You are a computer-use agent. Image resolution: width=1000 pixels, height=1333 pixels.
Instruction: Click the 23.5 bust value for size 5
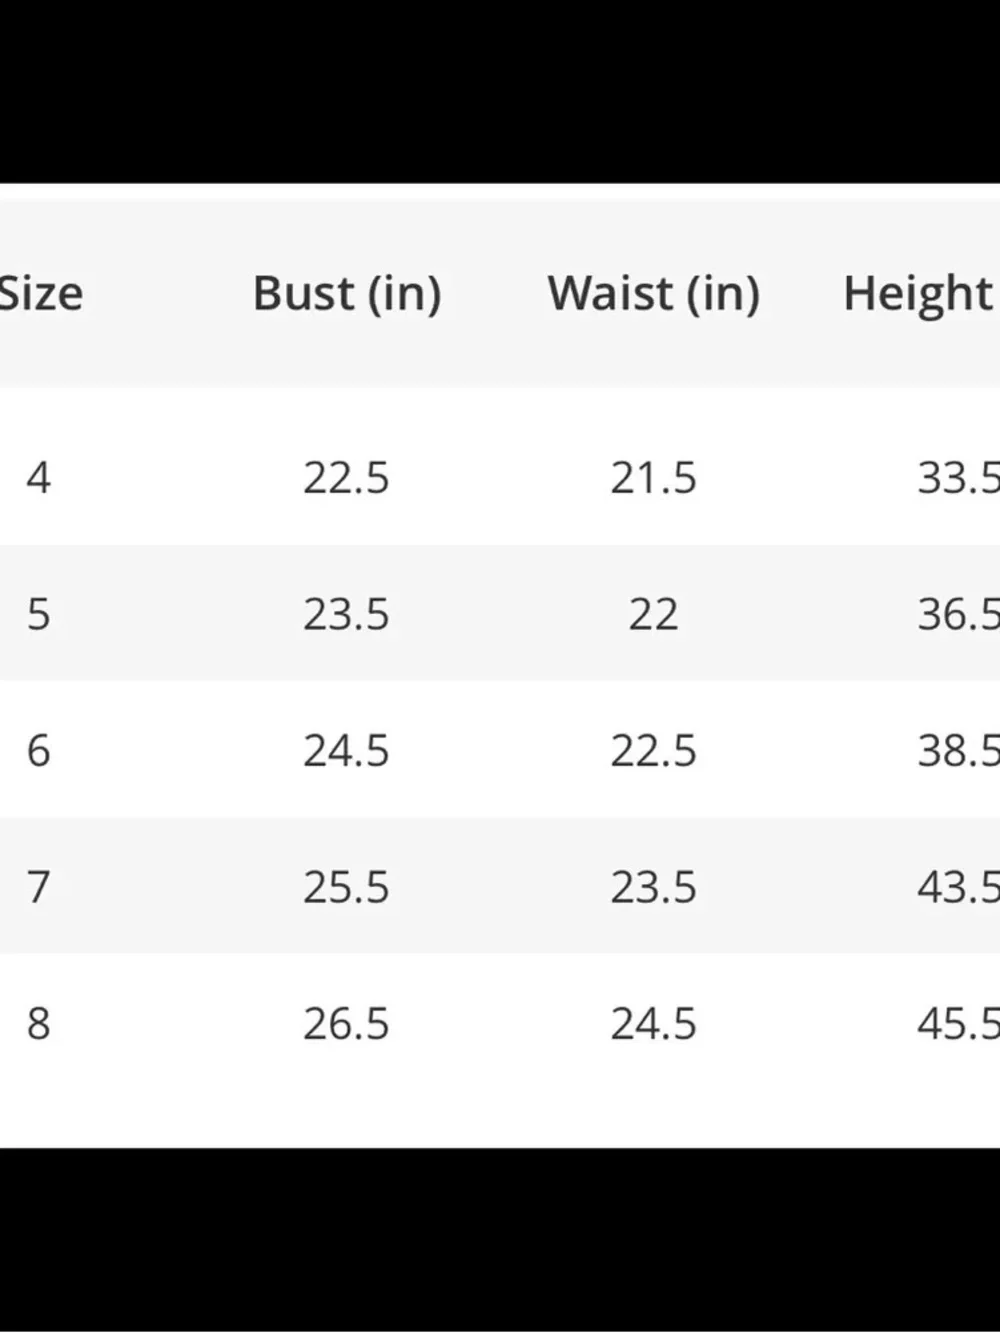point(346,614)
